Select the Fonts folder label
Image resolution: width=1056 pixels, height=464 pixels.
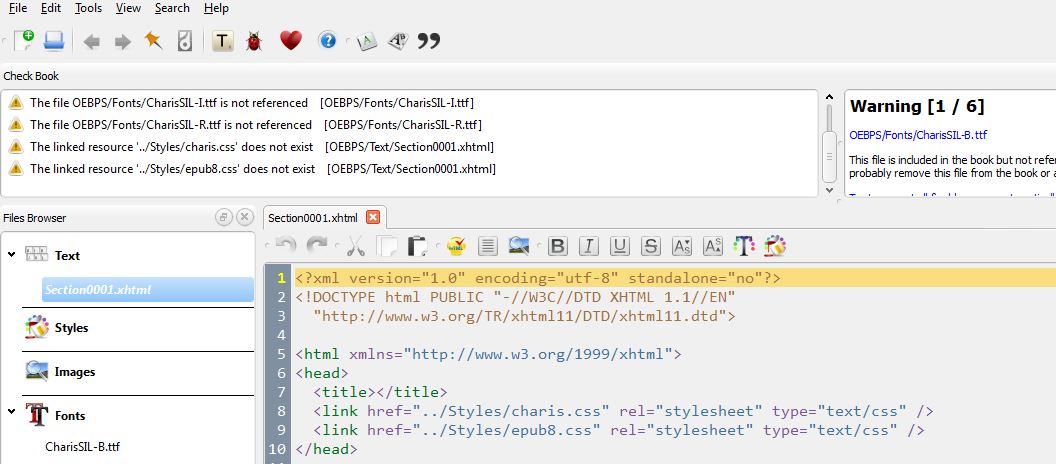point(70,416)
